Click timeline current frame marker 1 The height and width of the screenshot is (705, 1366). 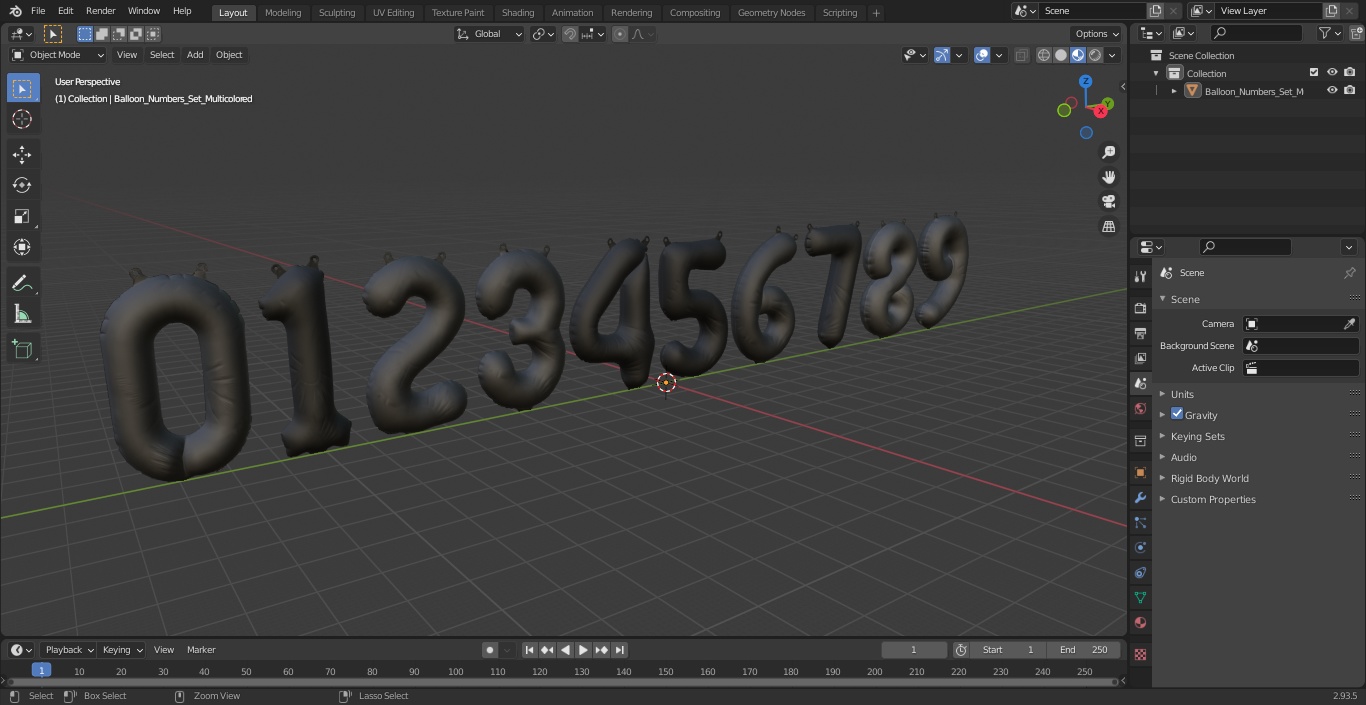coord(41,670)
